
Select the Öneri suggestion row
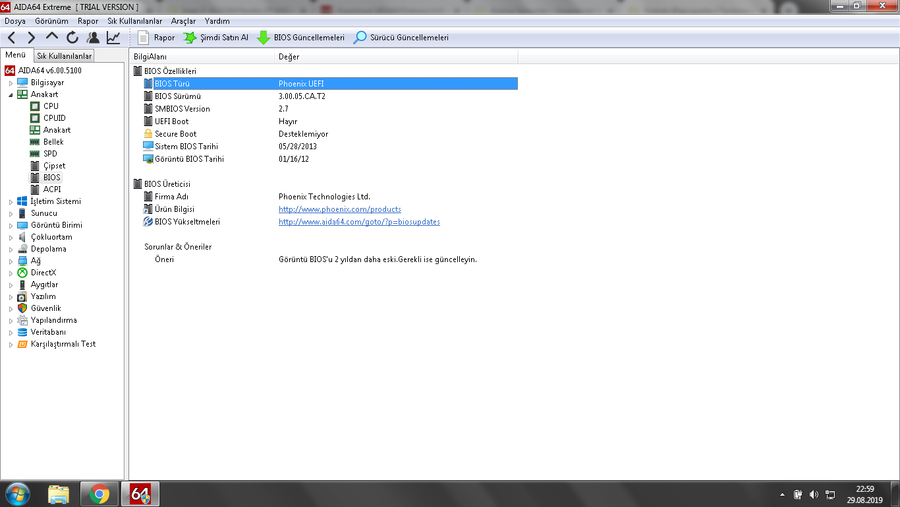click(330, 260)
